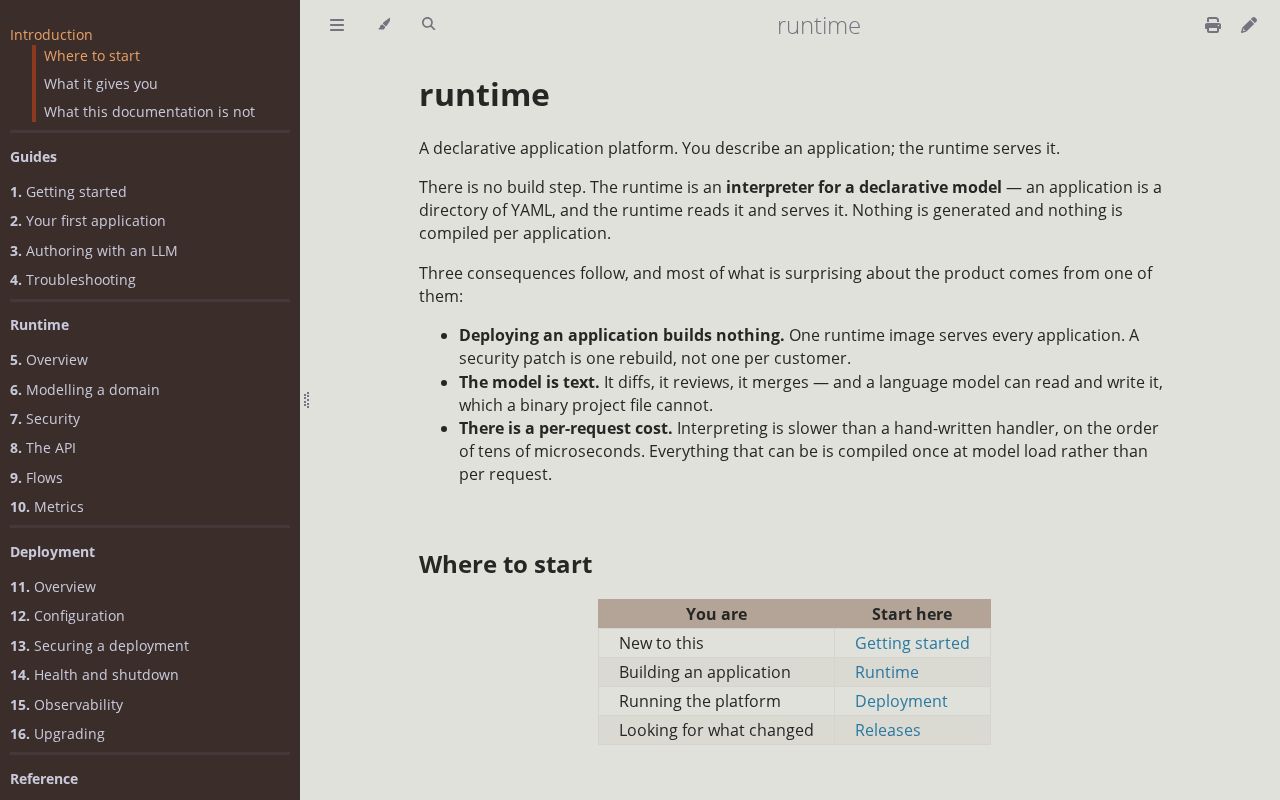Click the 'Where to start' page heading

[505, 564]
